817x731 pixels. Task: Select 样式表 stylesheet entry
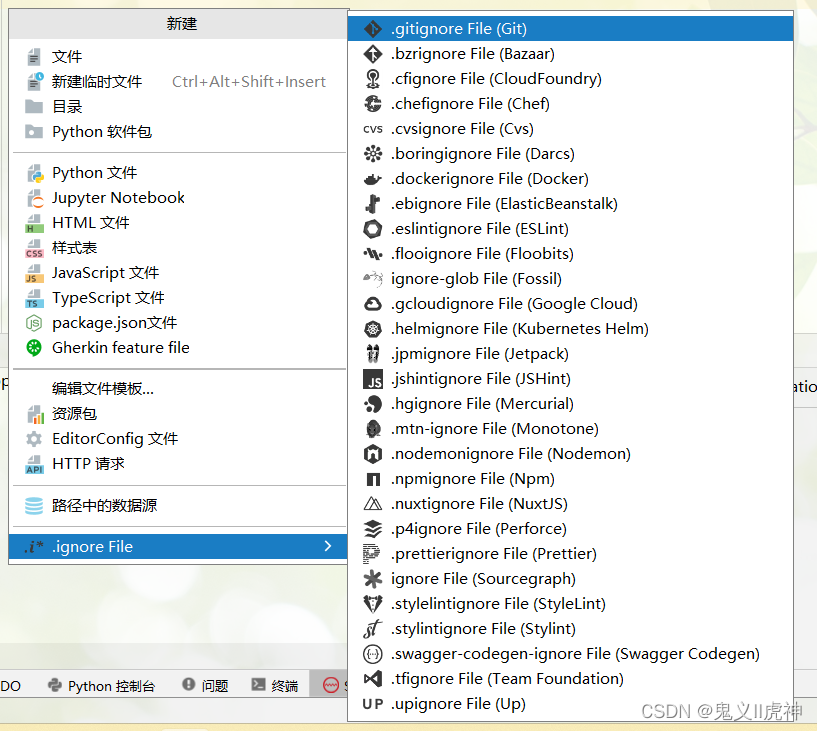point(178,247)
